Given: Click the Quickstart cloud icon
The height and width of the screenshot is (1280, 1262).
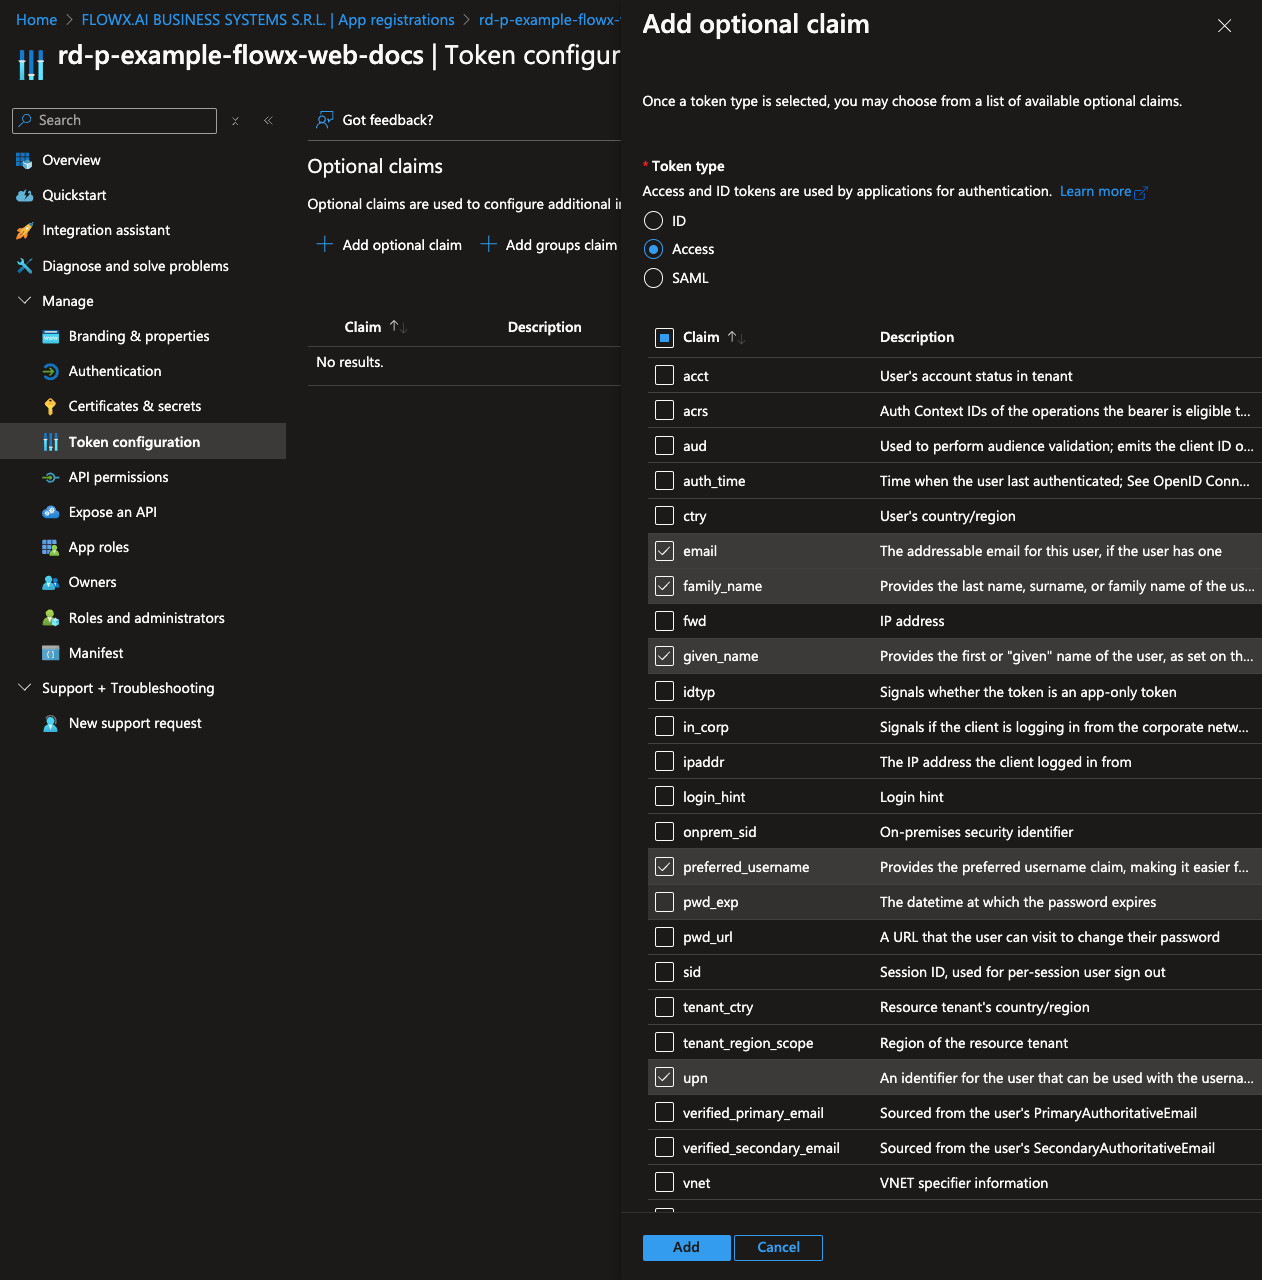Looking at the screenshot, I should pyautogui.click(x=24, y=195).
